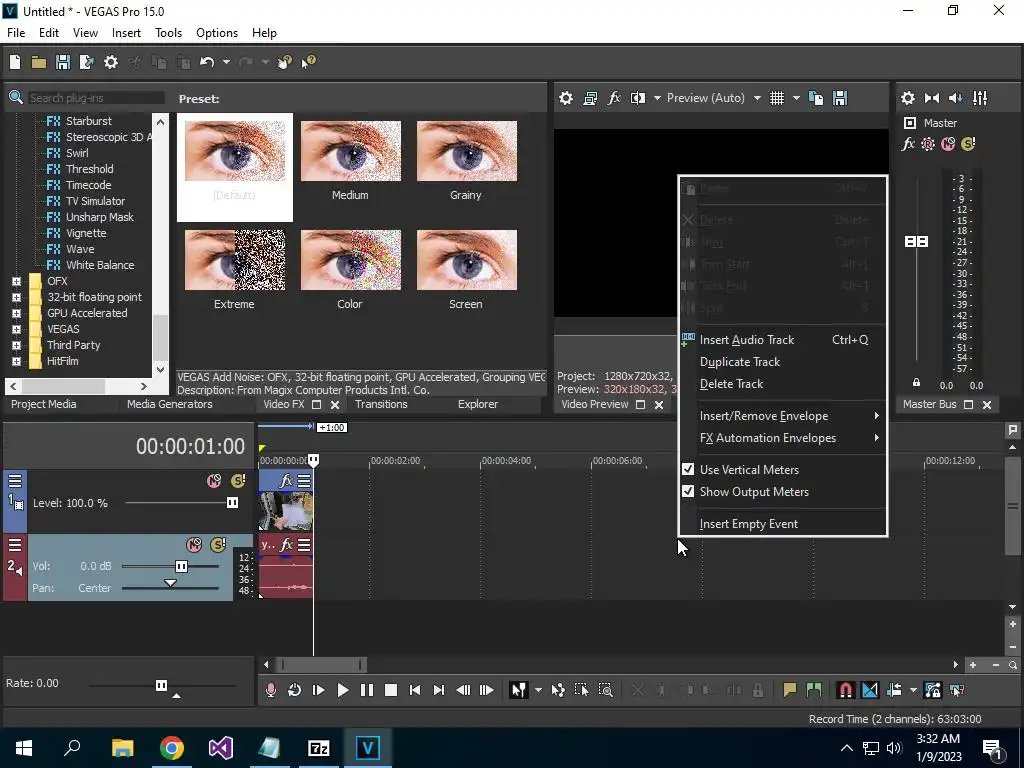Expand the HitFilm folder
The height and width of the screenshot is (768, 1024).
pos(16,361)
